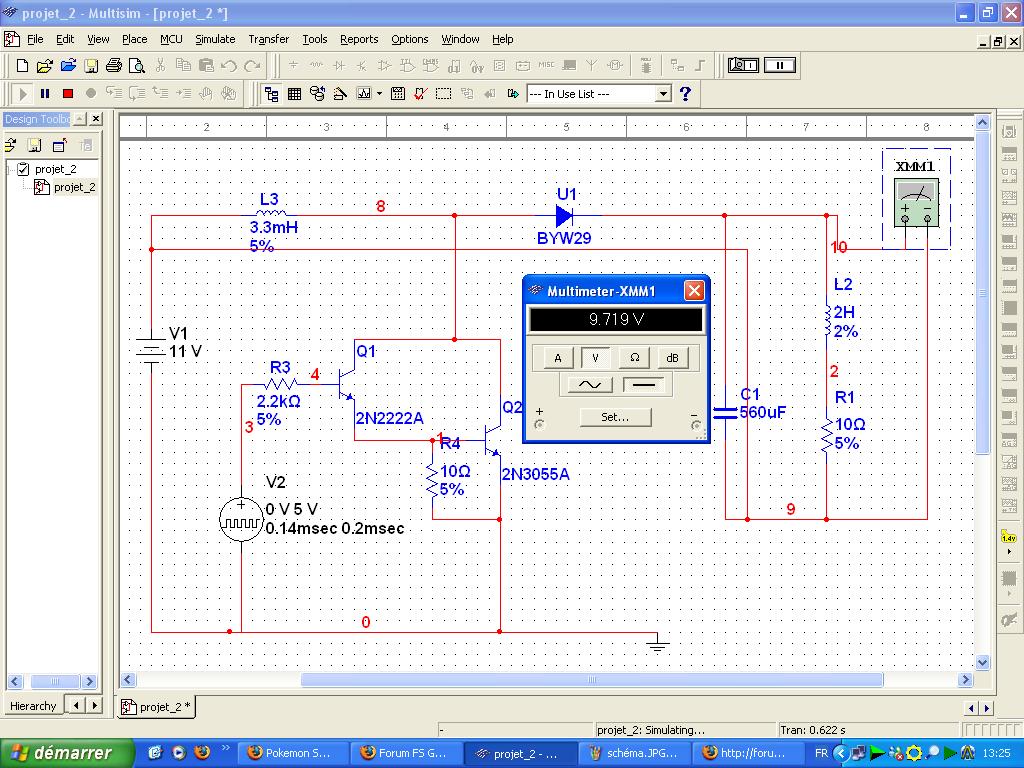Image resolution: width=1024 pixels, height=768 pixels.
Task: Open the In Use List dropdown
Action: 662,93
